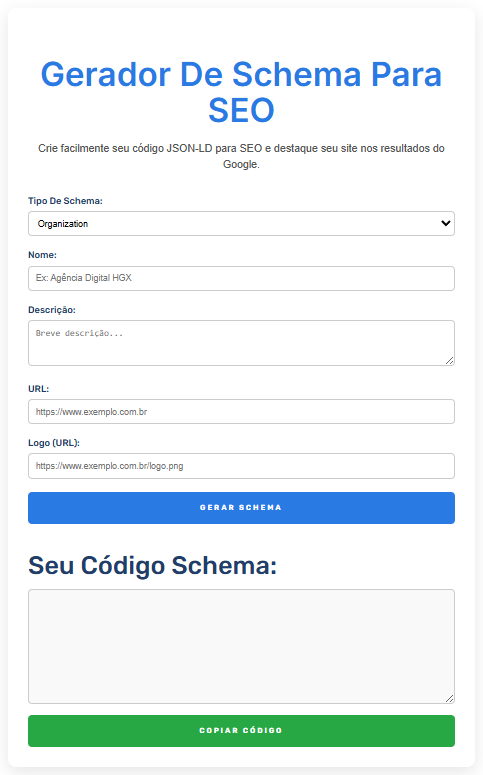Click the Gerar Schema button
The image size is (483, 775).
tap(241, 508)
